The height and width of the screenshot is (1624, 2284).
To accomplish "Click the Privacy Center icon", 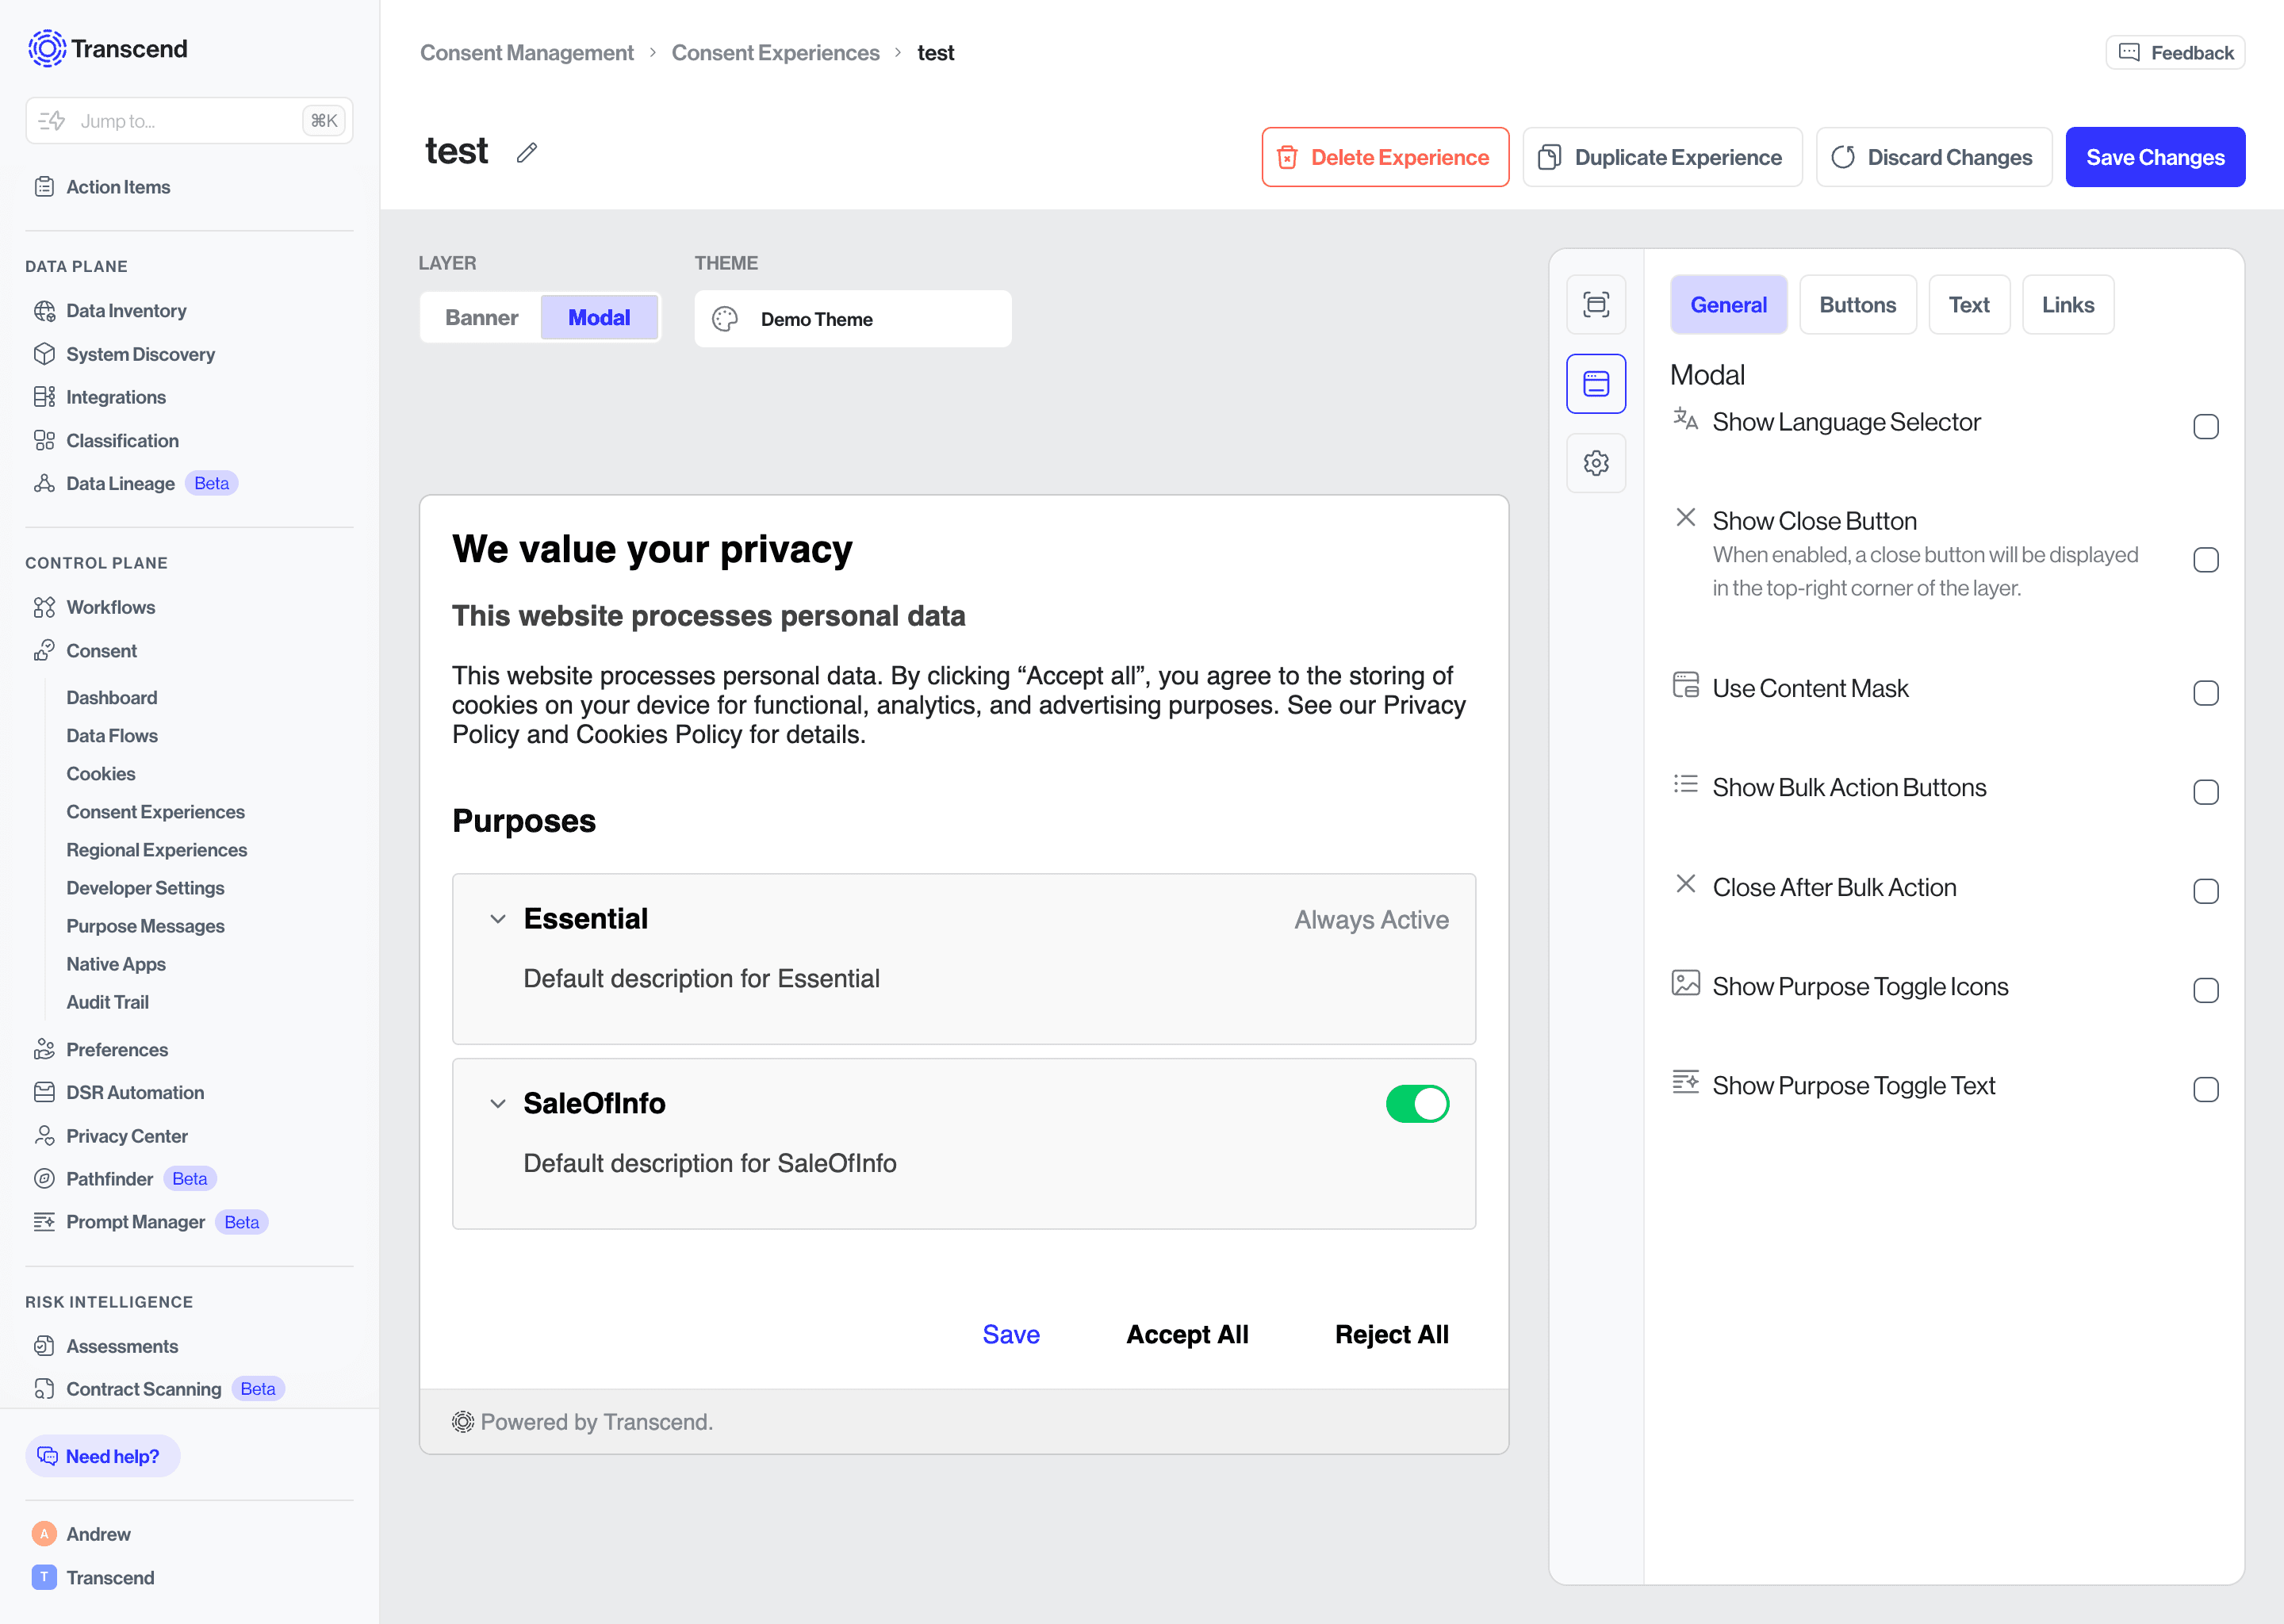I will point(44,1135).
